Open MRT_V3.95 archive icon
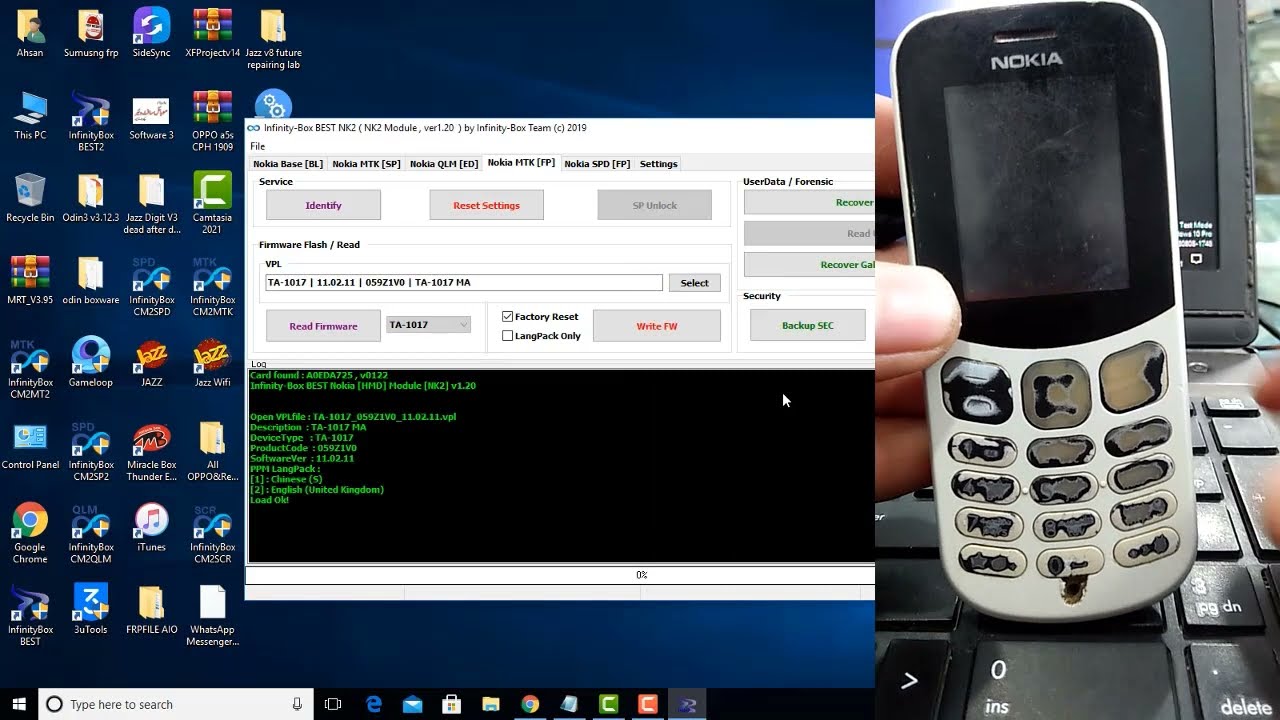 pos(30,279)
